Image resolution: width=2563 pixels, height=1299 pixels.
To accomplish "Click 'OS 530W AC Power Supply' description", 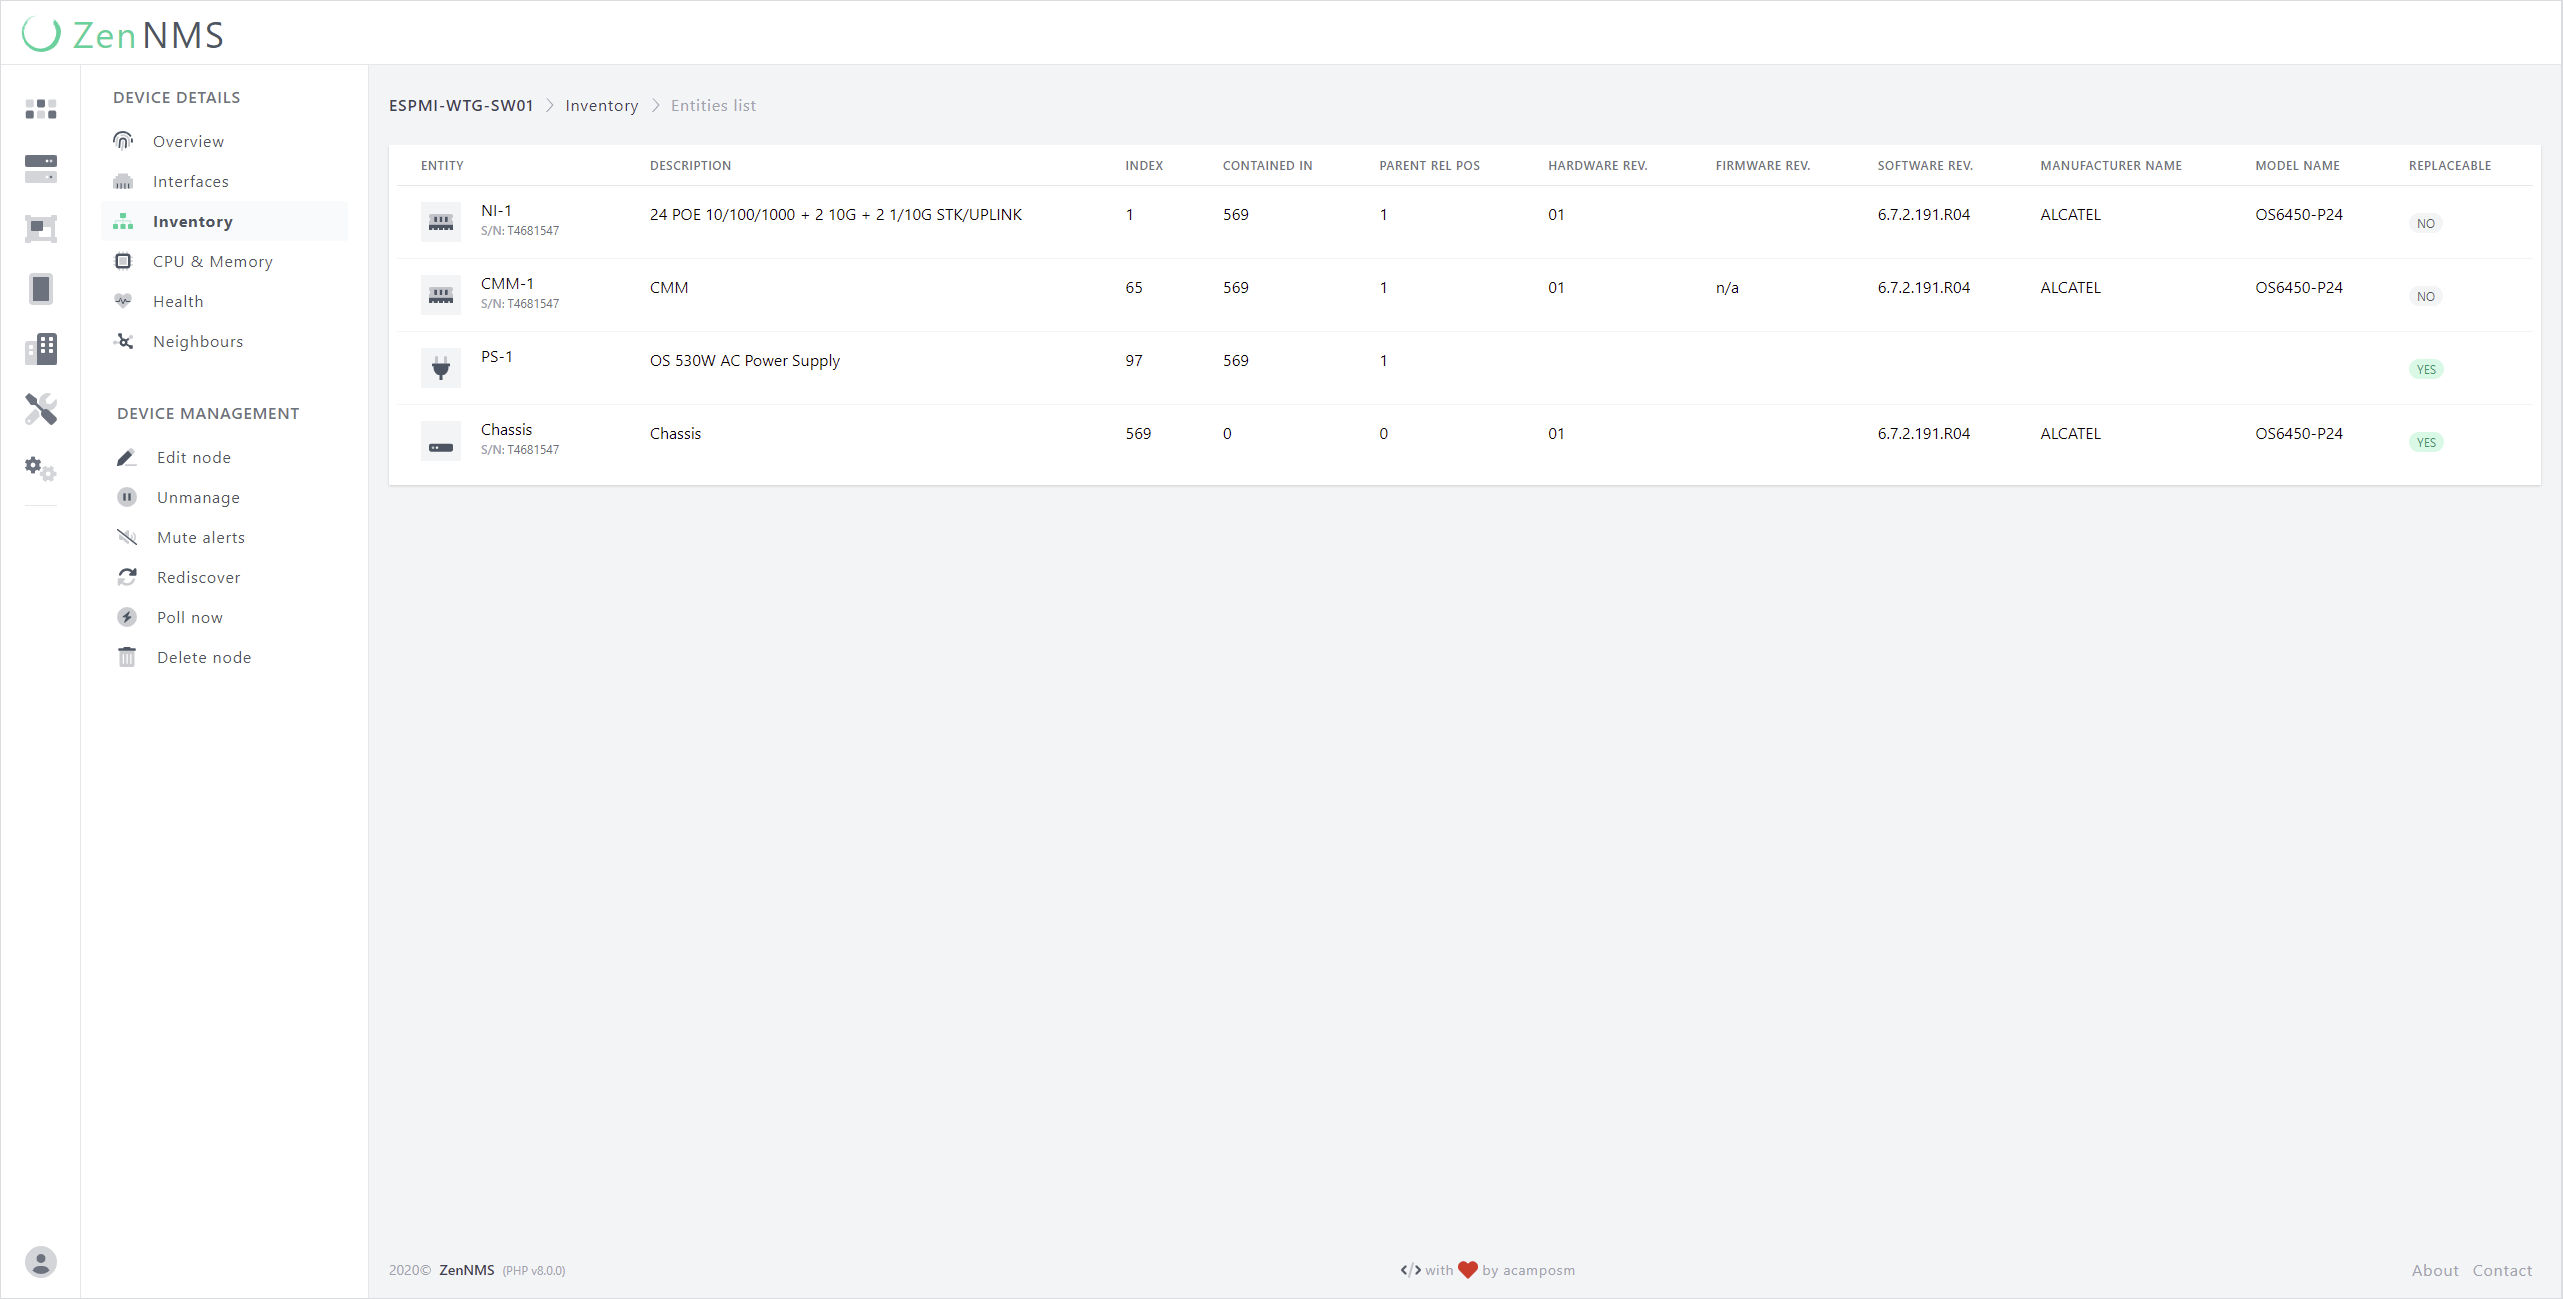I will (745, 361).
